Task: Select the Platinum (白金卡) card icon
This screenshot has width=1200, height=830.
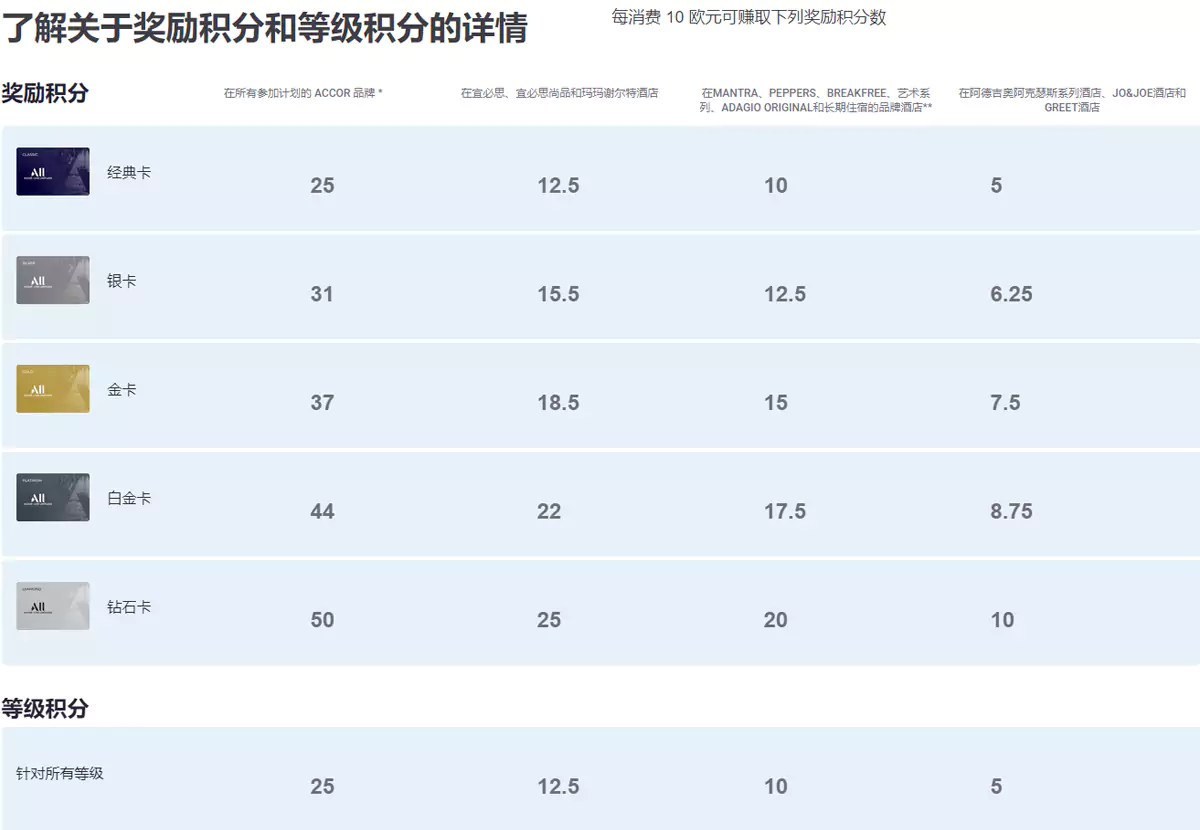Action: click(52, 497)
